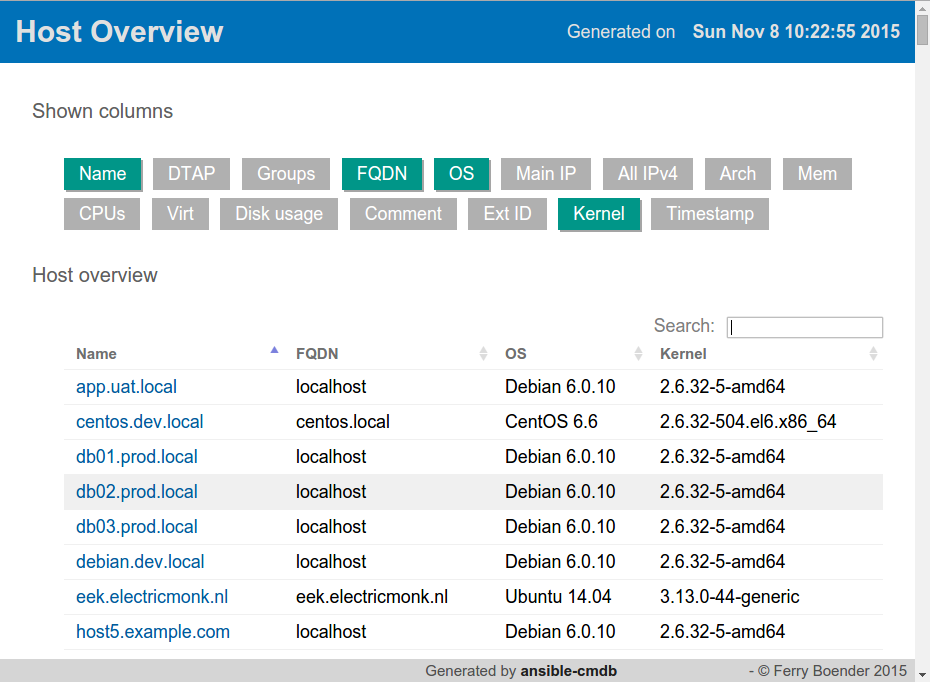Click the 2.6.32-504.el6.x86_64 kernel cell
Screen dimensions: 930x682
pos(748,422)
